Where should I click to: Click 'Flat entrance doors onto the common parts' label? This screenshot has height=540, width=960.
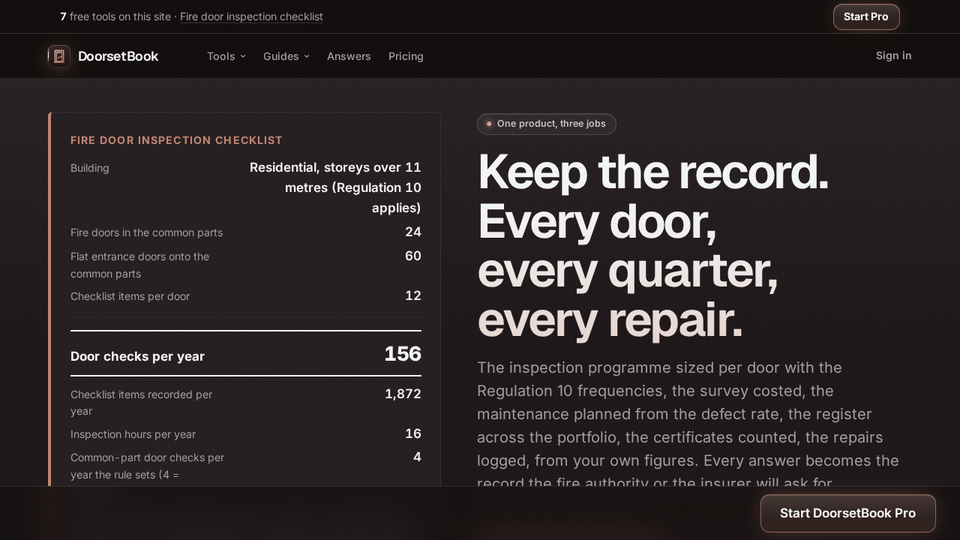click(140, 265)
